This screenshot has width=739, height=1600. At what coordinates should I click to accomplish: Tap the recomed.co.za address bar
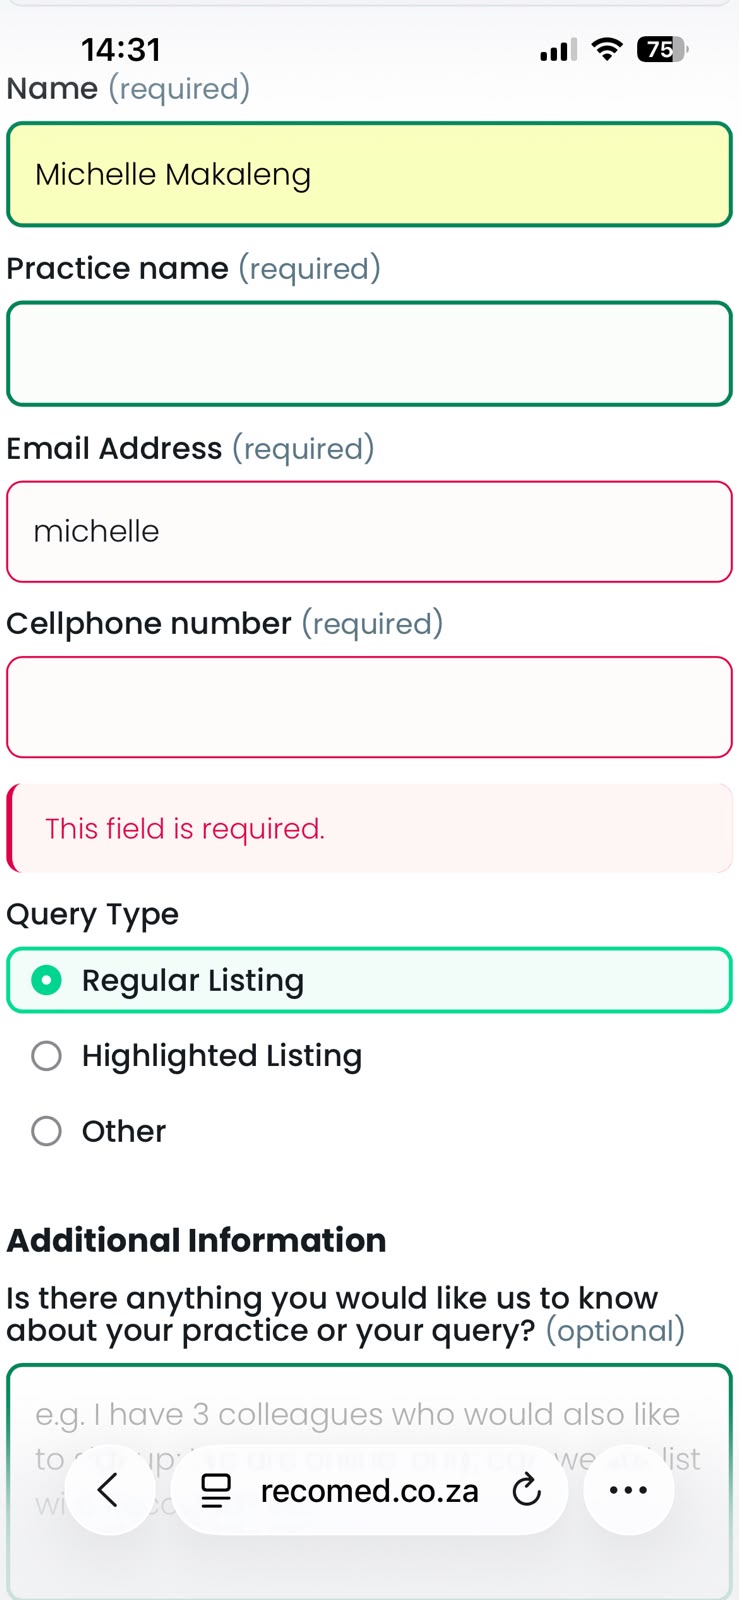coord(369,1490)
